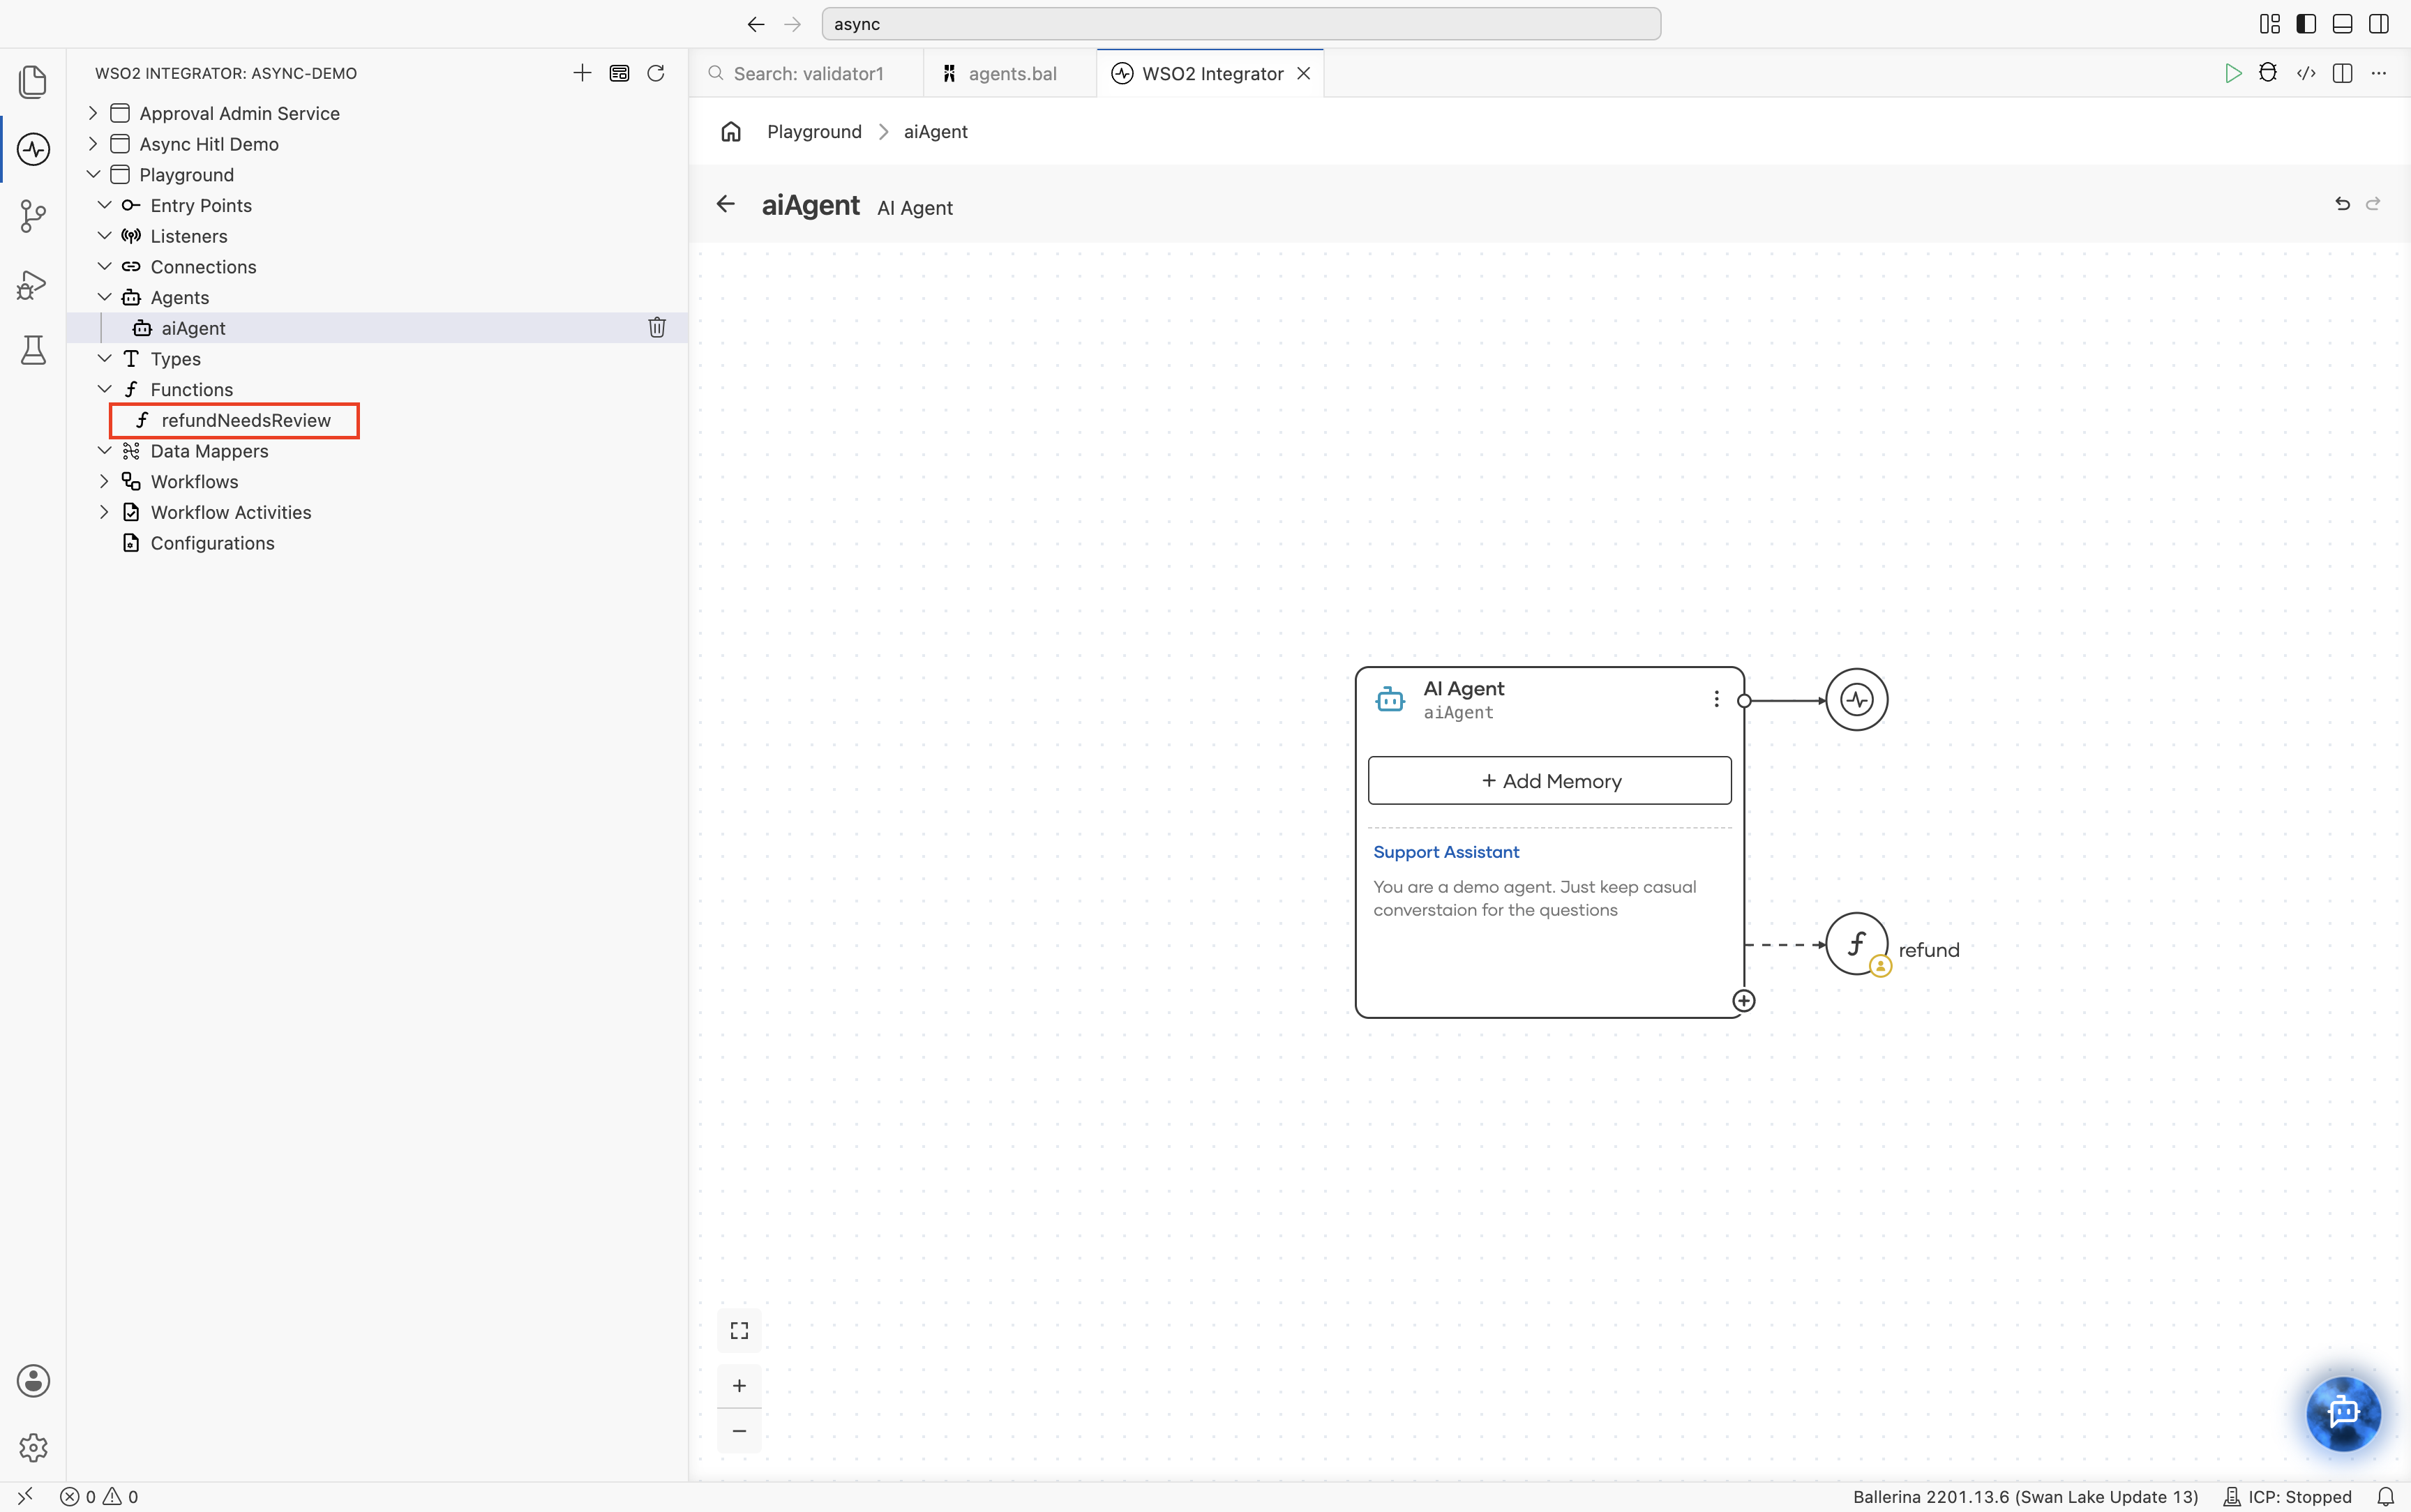Open the Manage settings gear
The height and width of the screenshot is (1512, 2411).
33,1447
